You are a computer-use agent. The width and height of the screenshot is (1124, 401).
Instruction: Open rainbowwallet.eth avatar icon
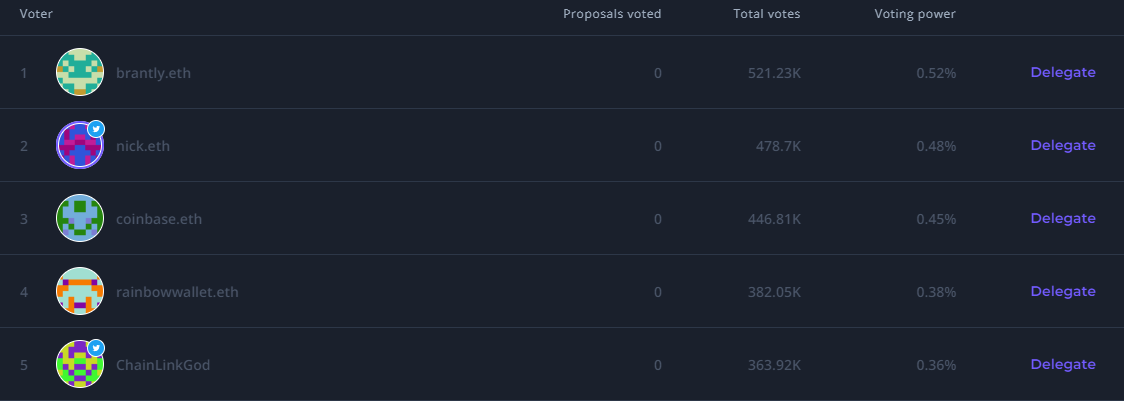(x=80, y=291)
